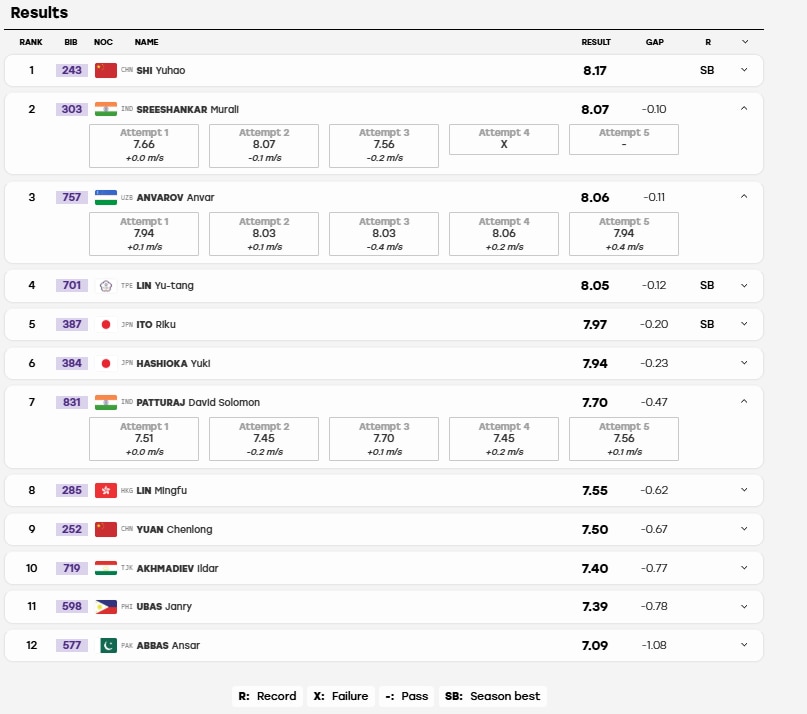Click the result 8.17 for SHI Yuhao
The width and height of the screenshot is (807, 714).
[x=594, y=71]
